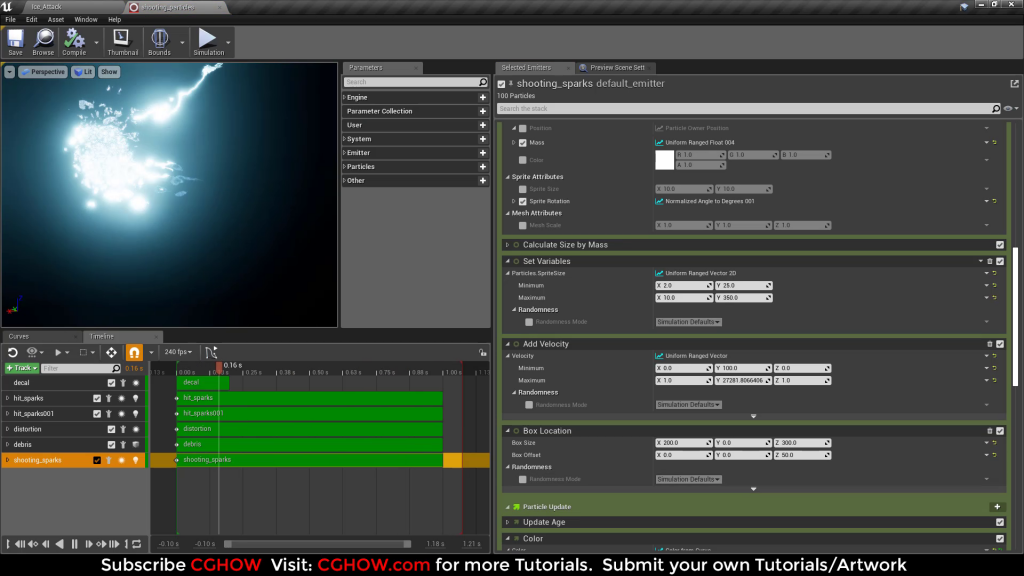This screenshot has height=576, width=1024.
Task: Open the viewport Show options
Action: 109,72
